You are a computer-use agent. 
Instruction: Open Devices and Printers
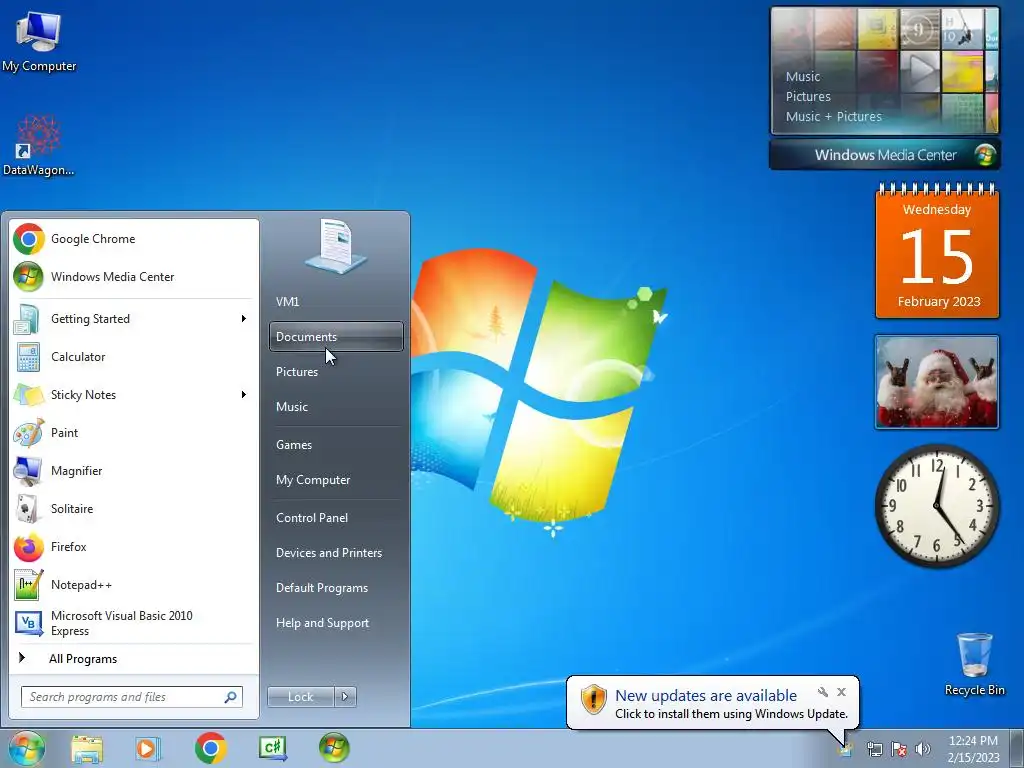coord(336,553)
